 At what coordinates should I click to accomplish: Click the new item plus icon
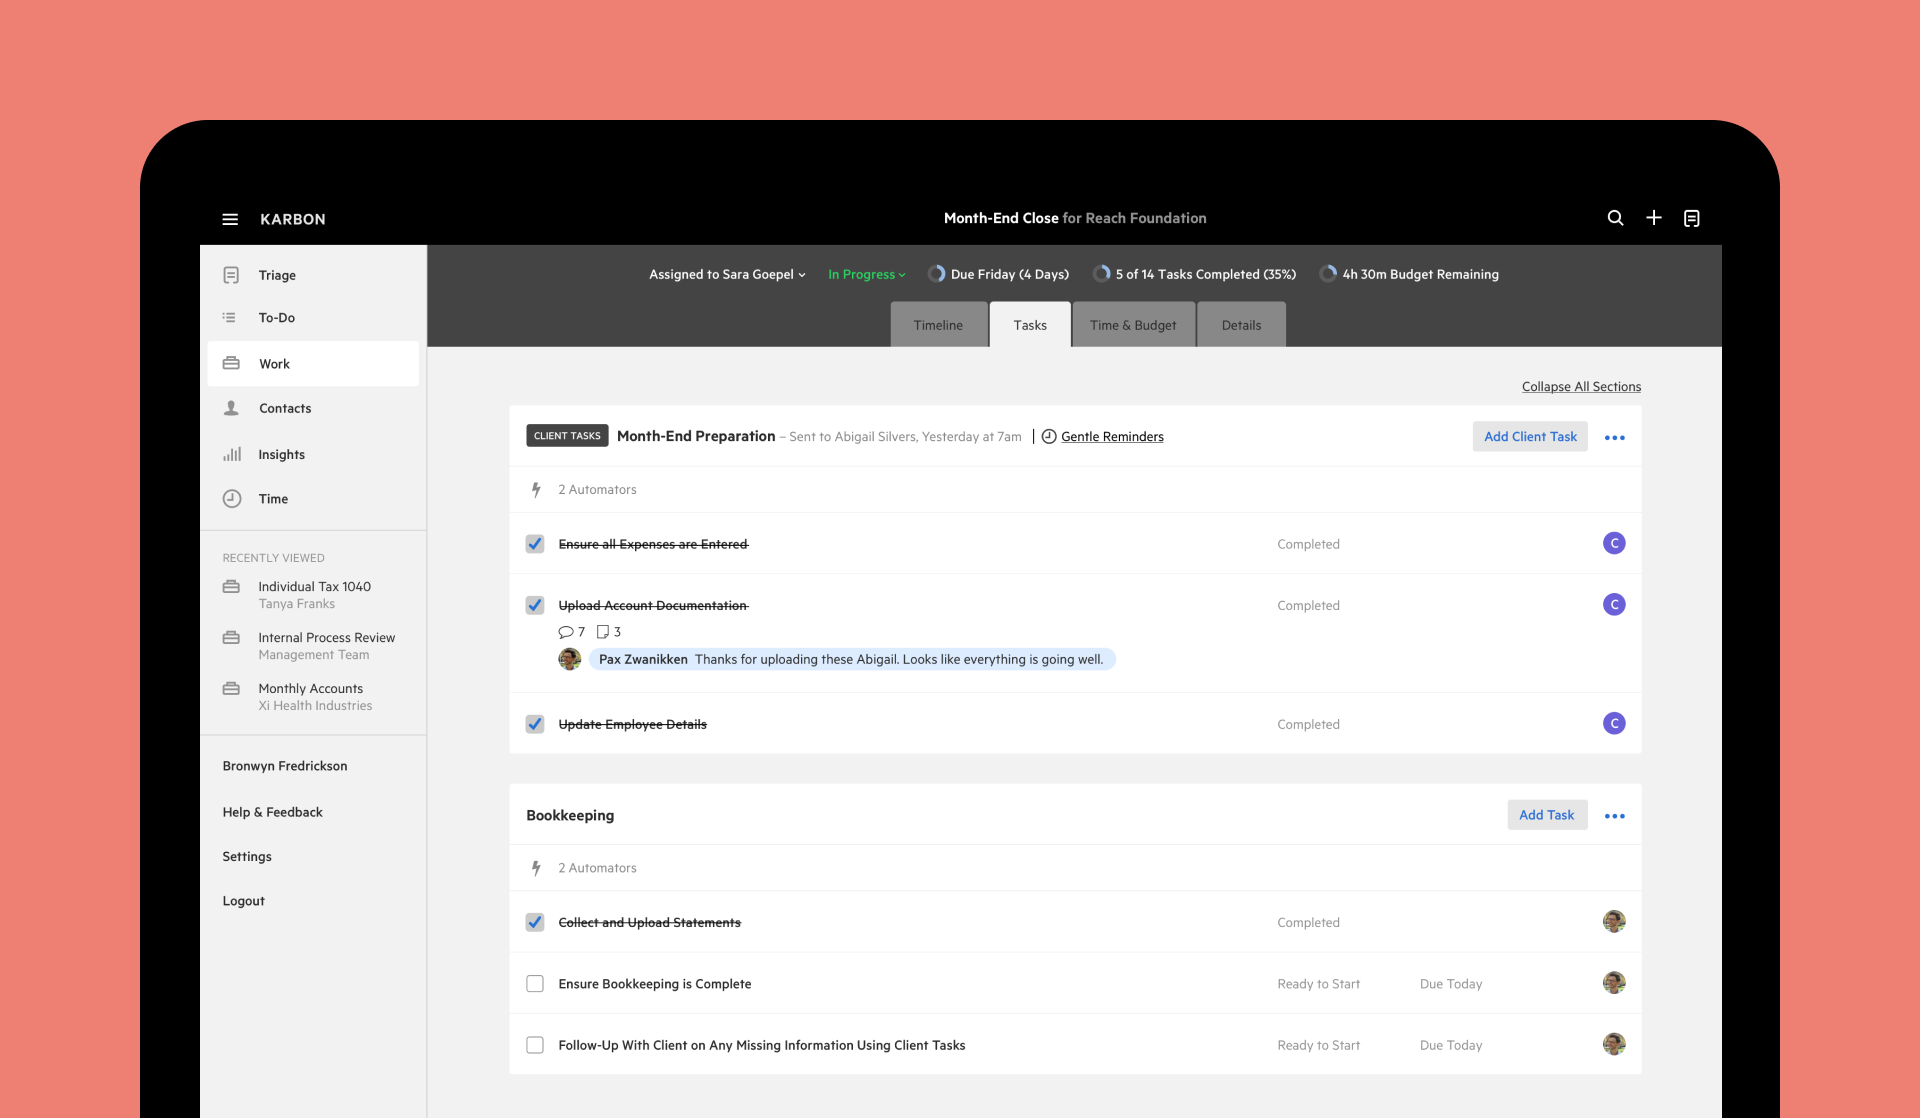point(1654,218)
